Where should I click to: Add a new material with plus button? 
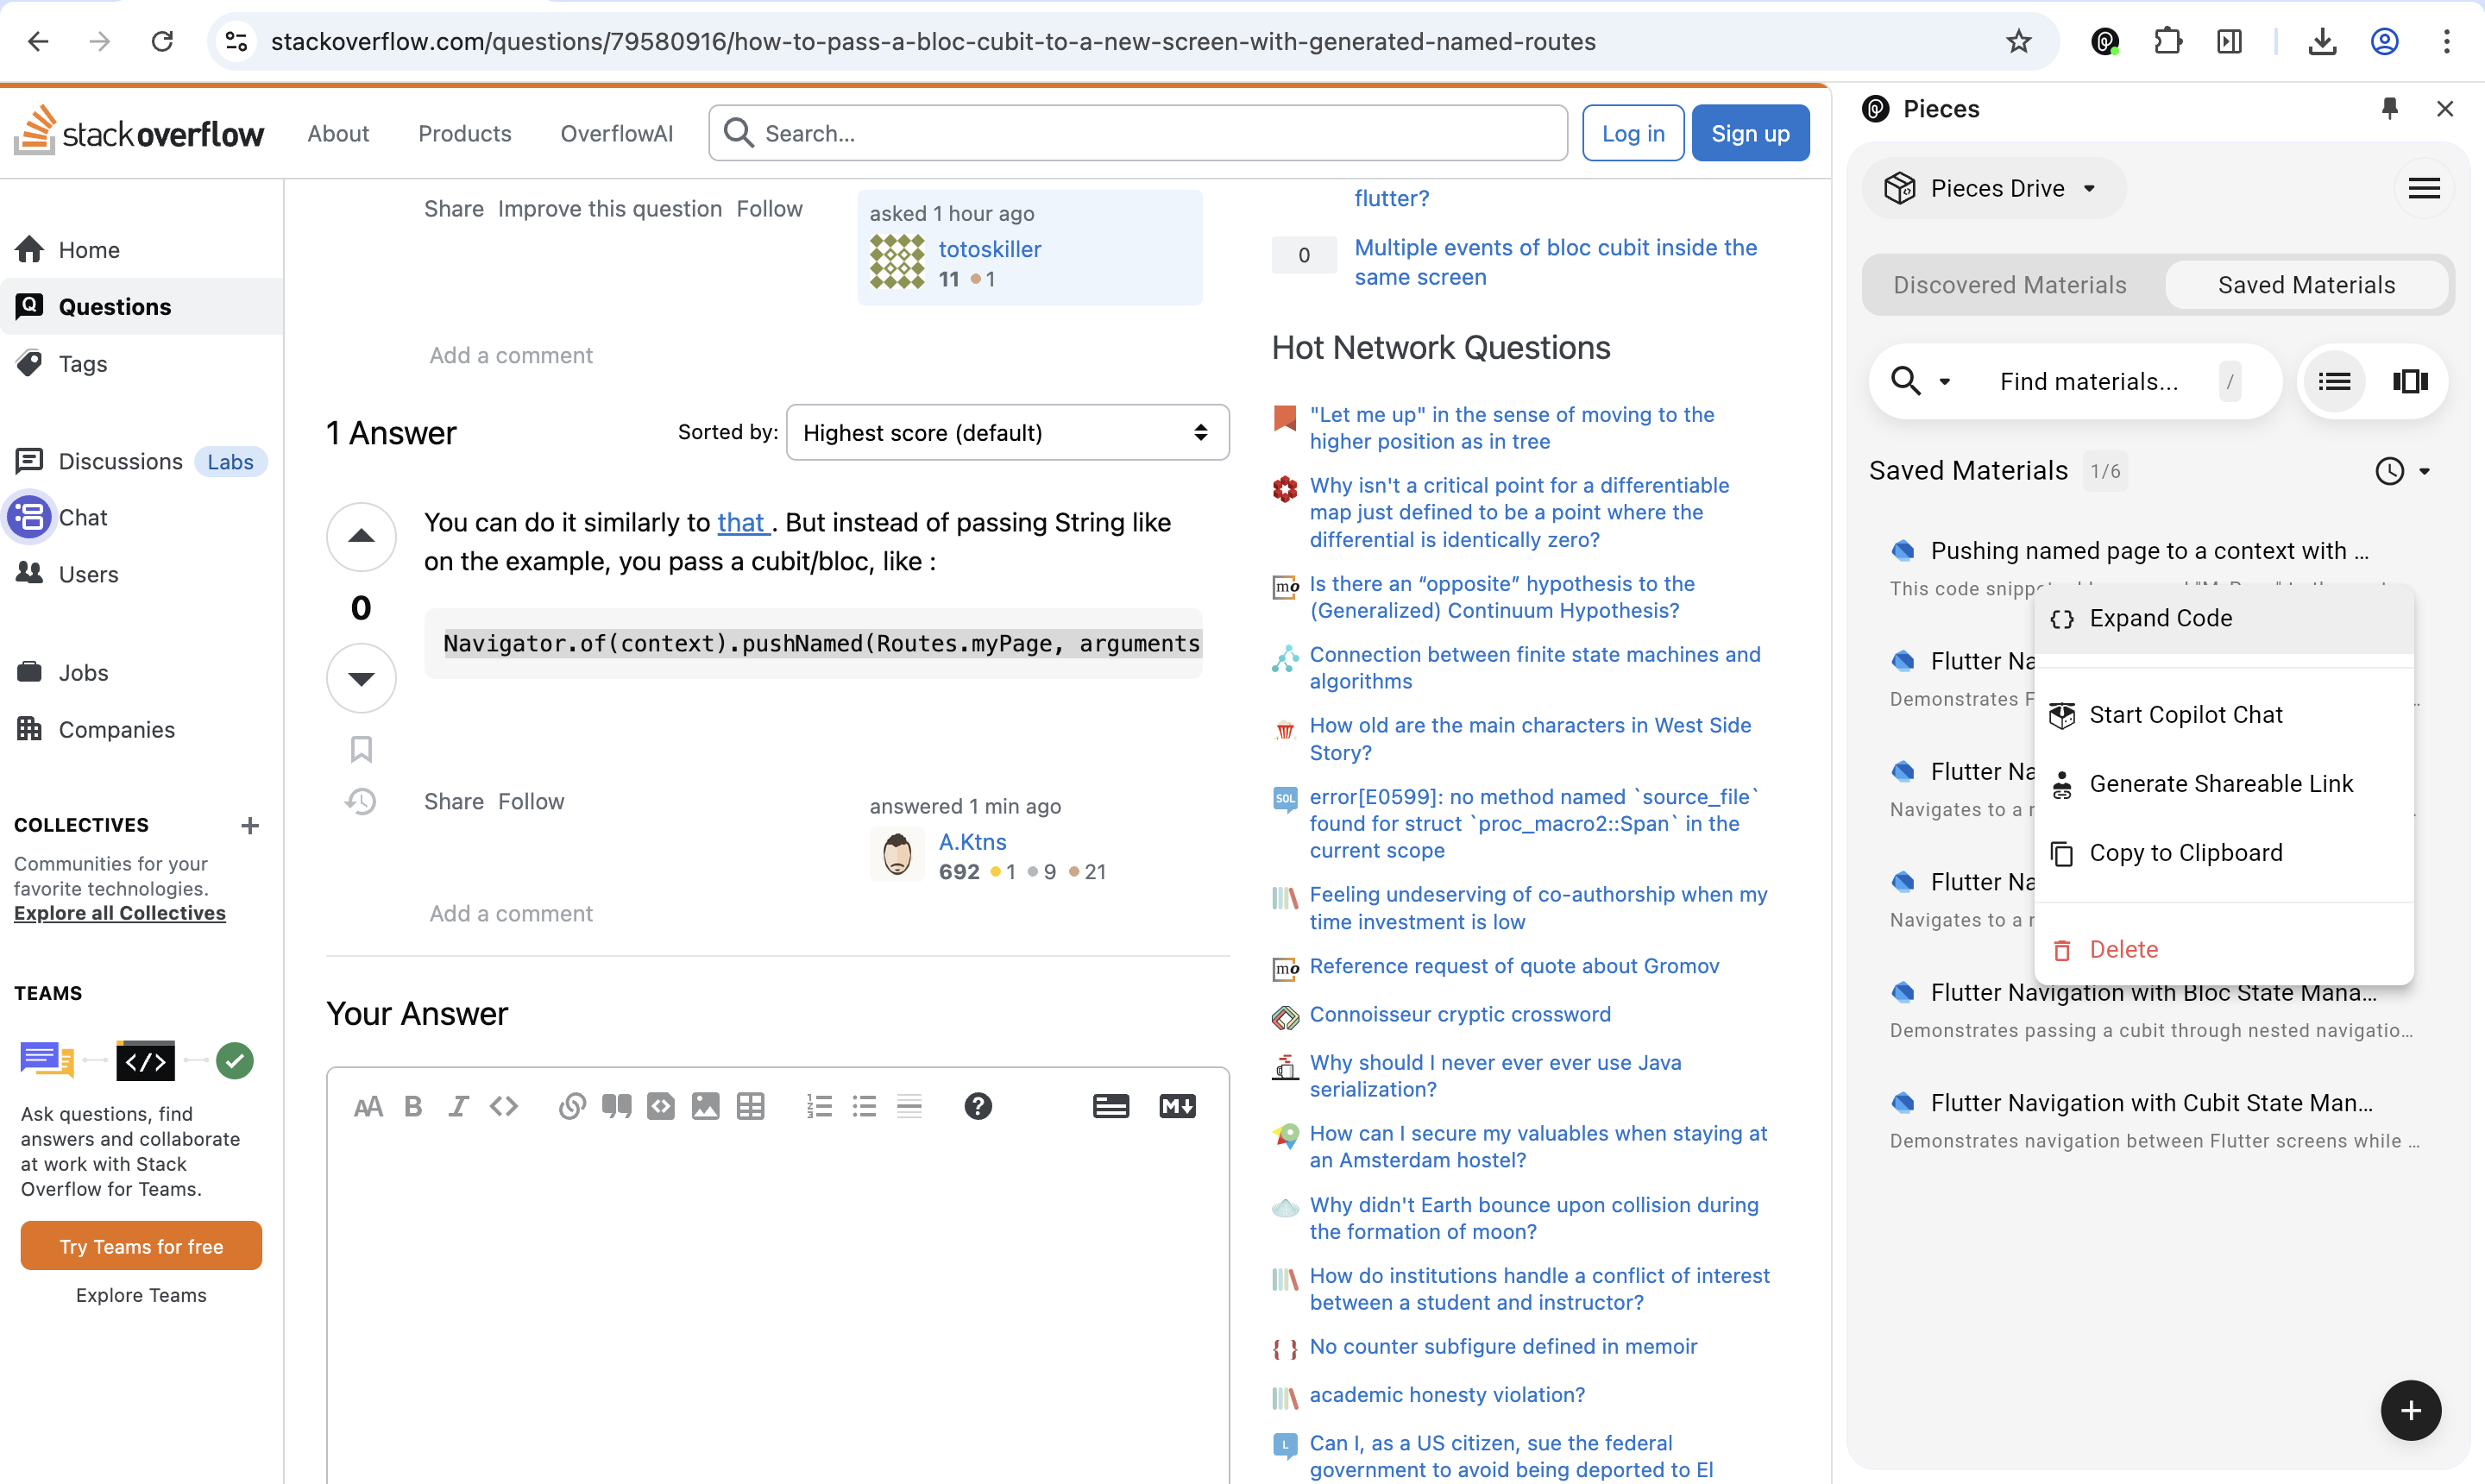click(2410, 1410)
